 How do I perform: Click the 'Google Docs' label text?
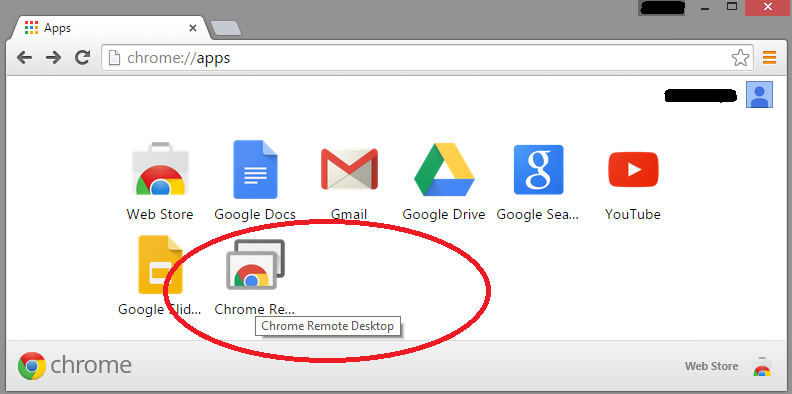[255, 214]
